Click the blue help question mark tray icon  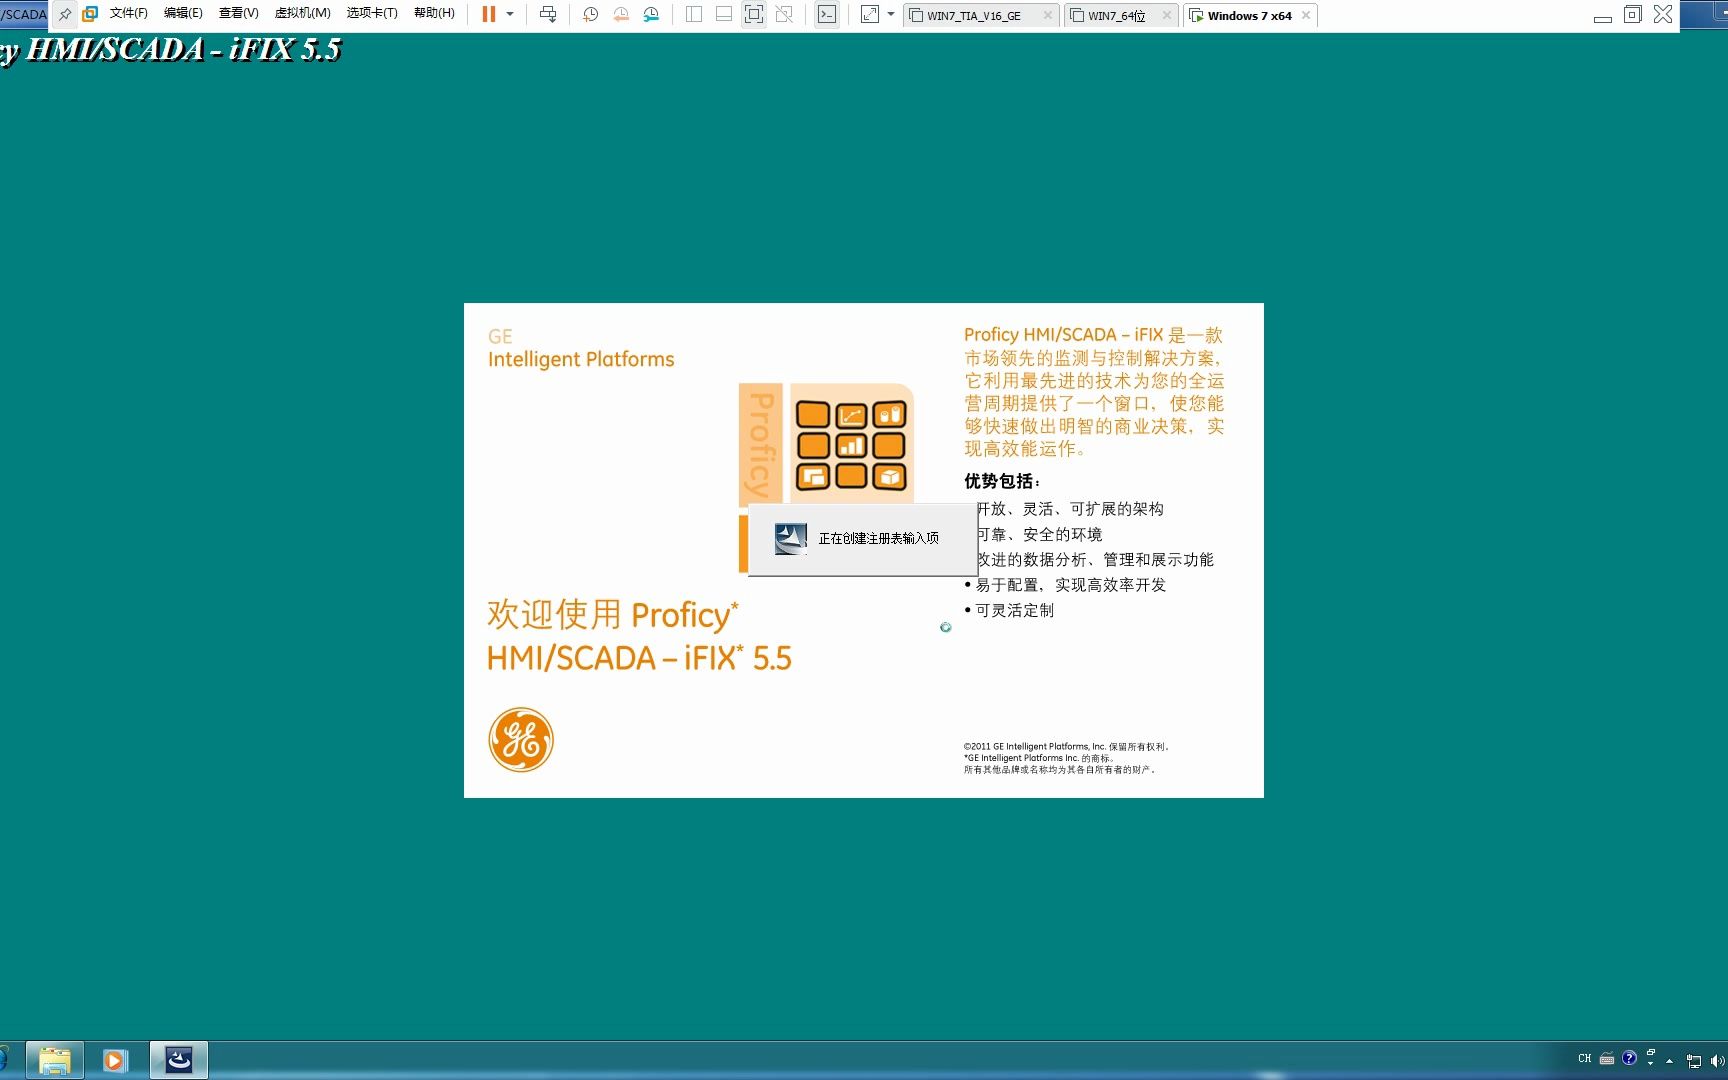pos(1629,1057)
